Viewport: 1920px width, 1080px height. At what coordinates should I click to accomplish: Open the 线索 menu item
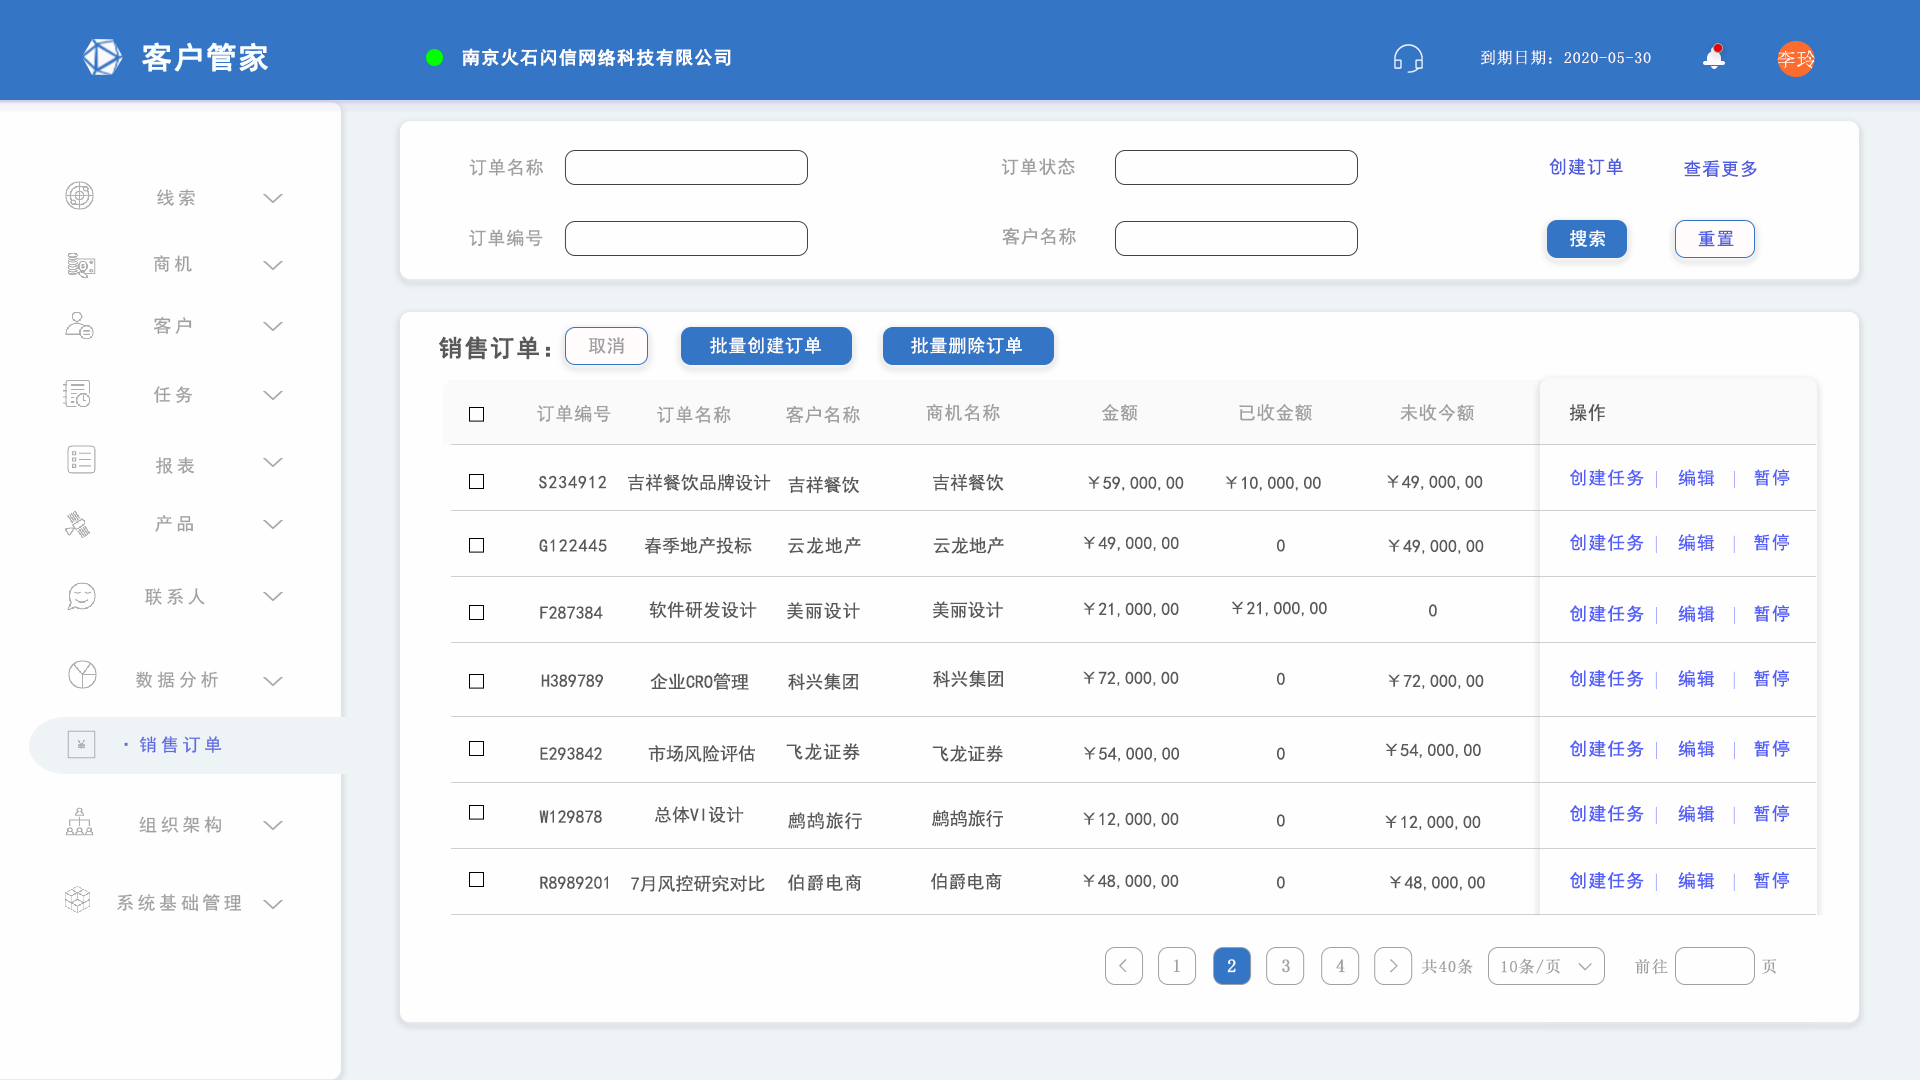coord(176,198)
